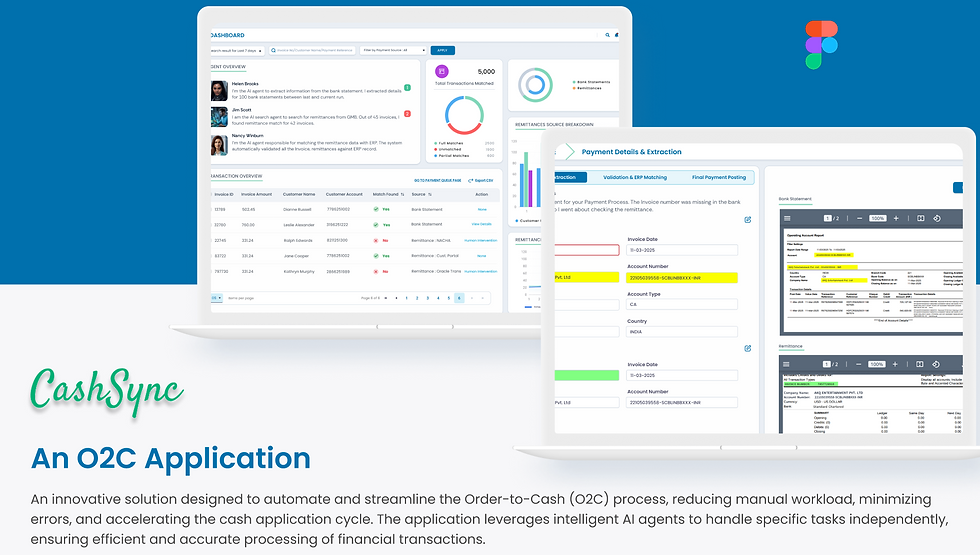Click the Export CSV button
Viewport: 980px width, 555px height.
click(x=481, y=181)
